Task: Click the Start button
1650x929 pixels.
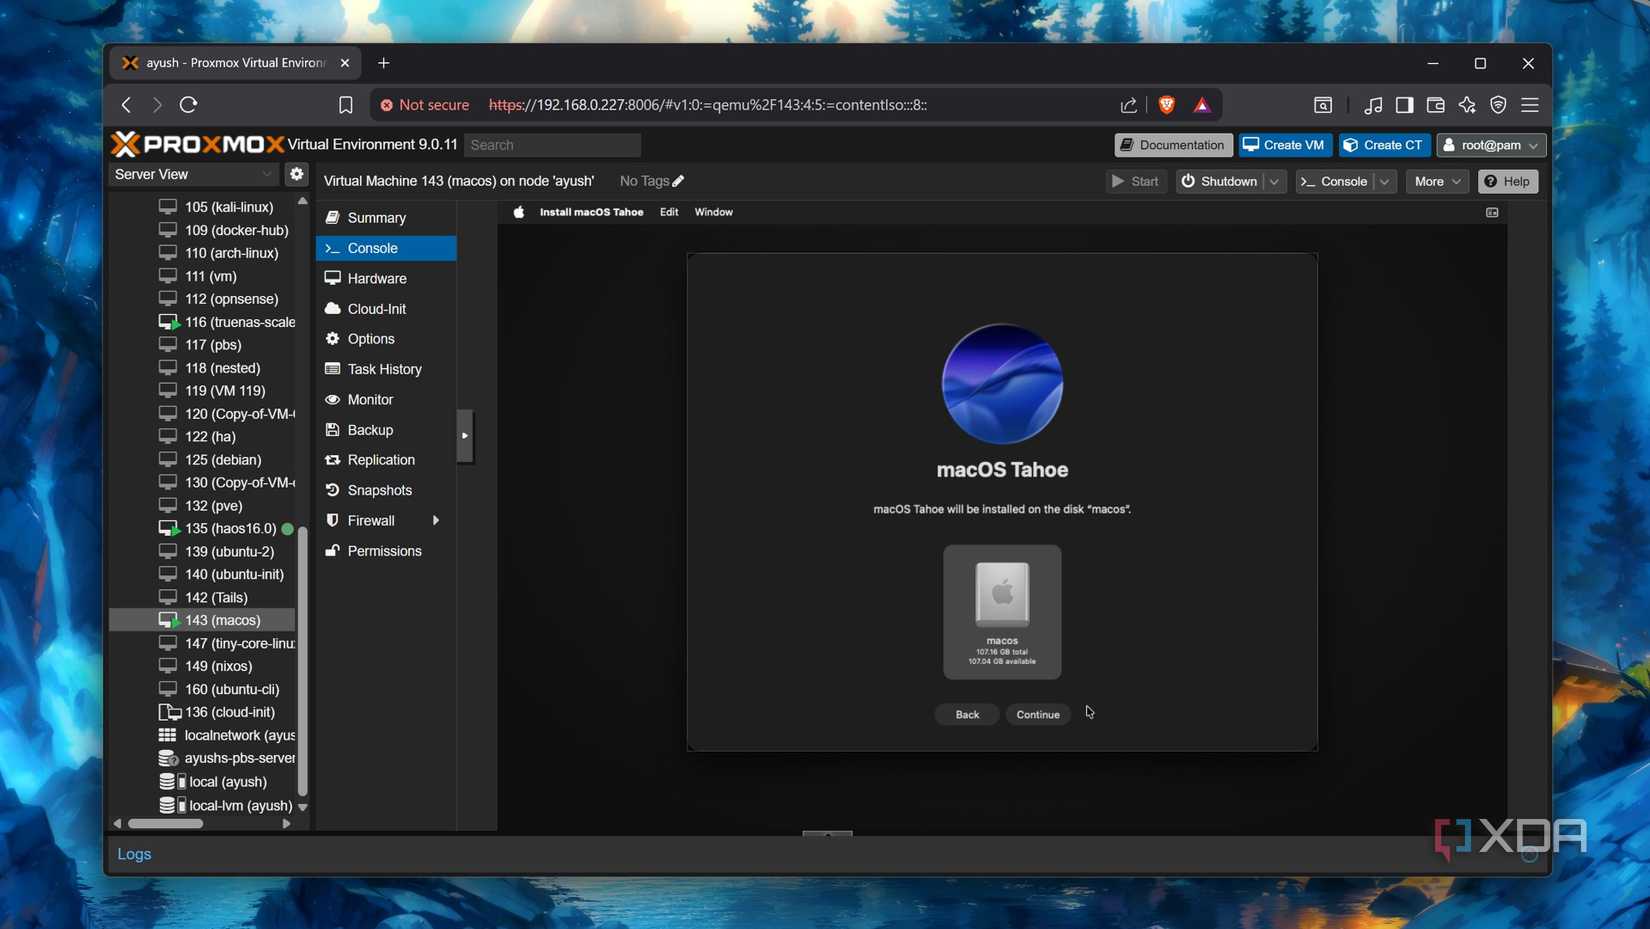Action: (x=1136, y=182)
